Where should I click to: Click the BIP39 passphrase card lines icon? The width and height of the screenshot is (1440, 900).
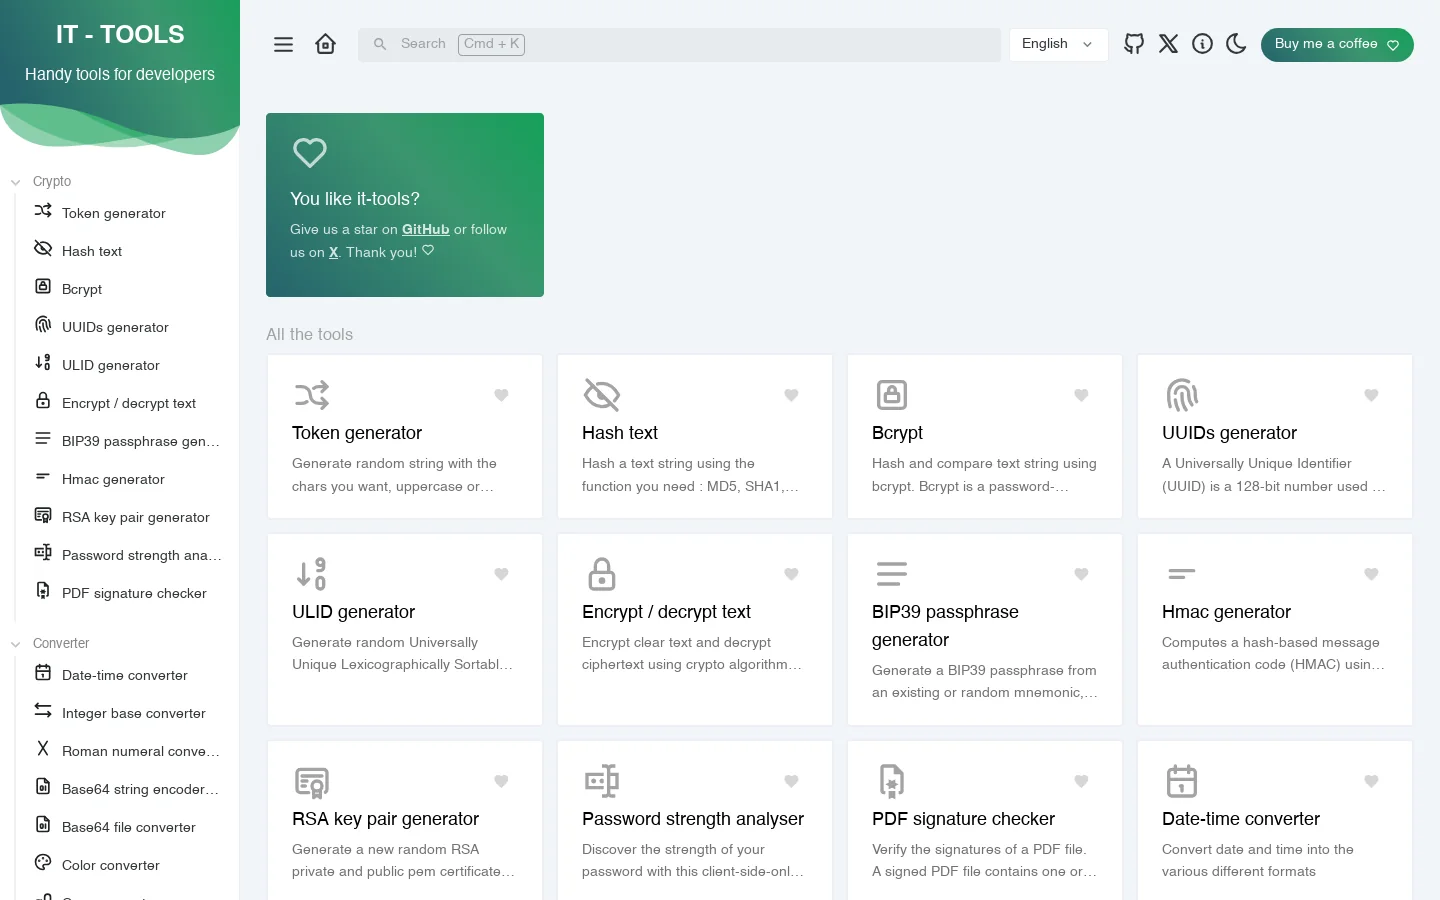[892, 574]
